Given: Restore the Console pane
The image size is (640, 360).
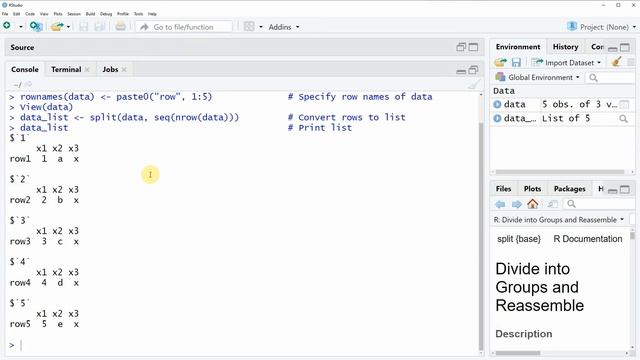Looking at the screenshot, I should (473, 70).
